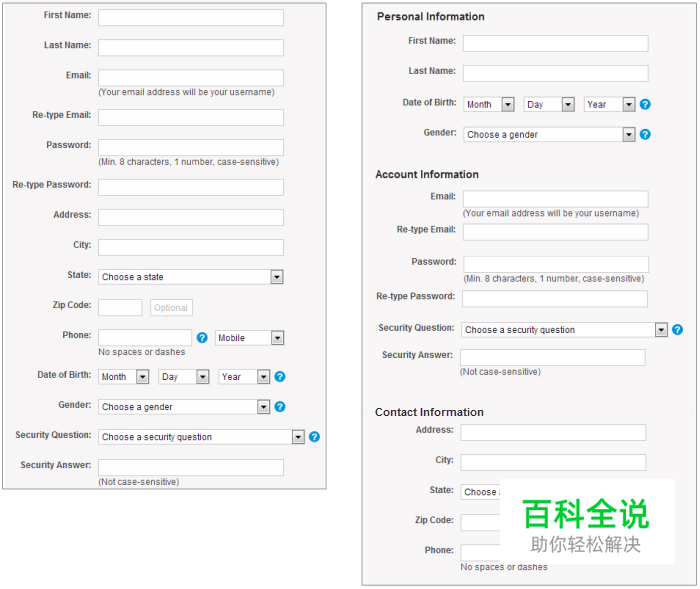The height and width of the screenshot is (589, 700).
Task: Click the left form's Re-type Email field
Action: 191,117
